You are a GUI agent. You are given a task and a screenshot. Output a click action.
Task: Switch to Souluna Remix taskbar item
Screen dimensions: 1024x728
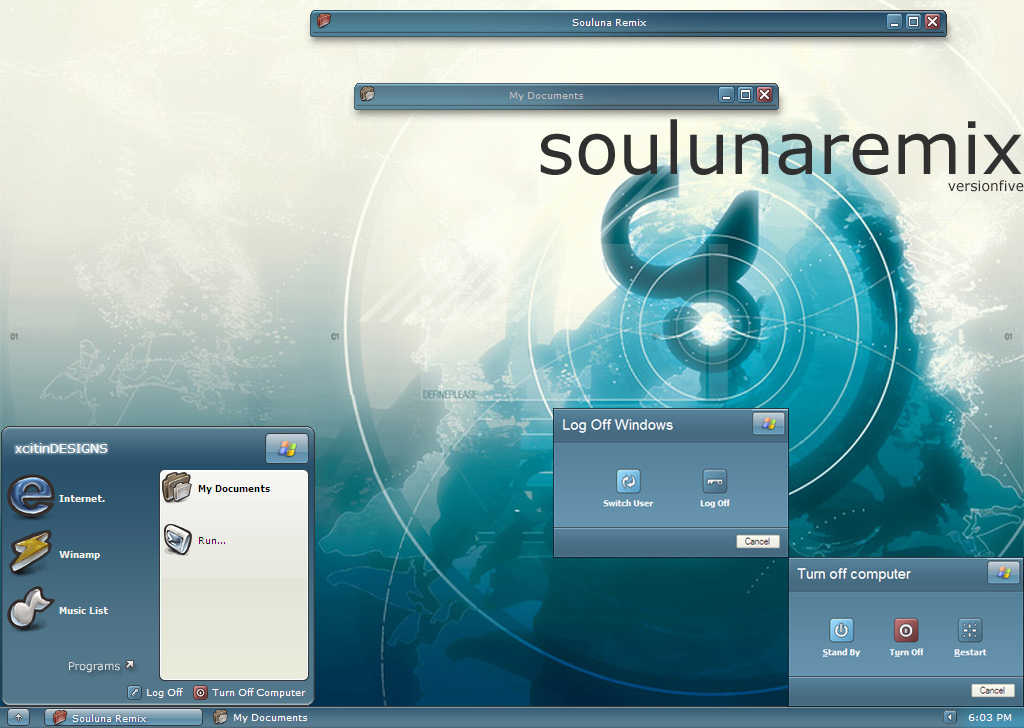123,718
